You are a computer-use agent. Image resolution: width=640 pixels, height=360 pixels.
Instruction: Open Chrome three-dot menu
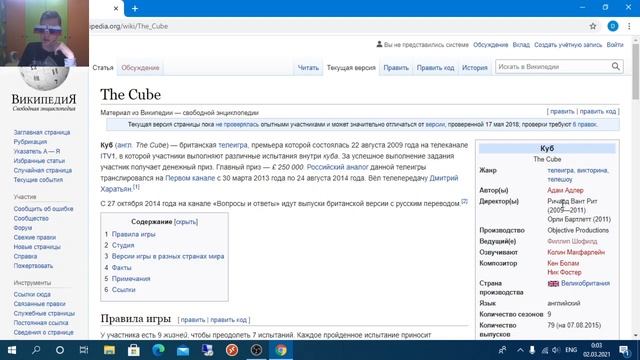click(x=629, y=26)
